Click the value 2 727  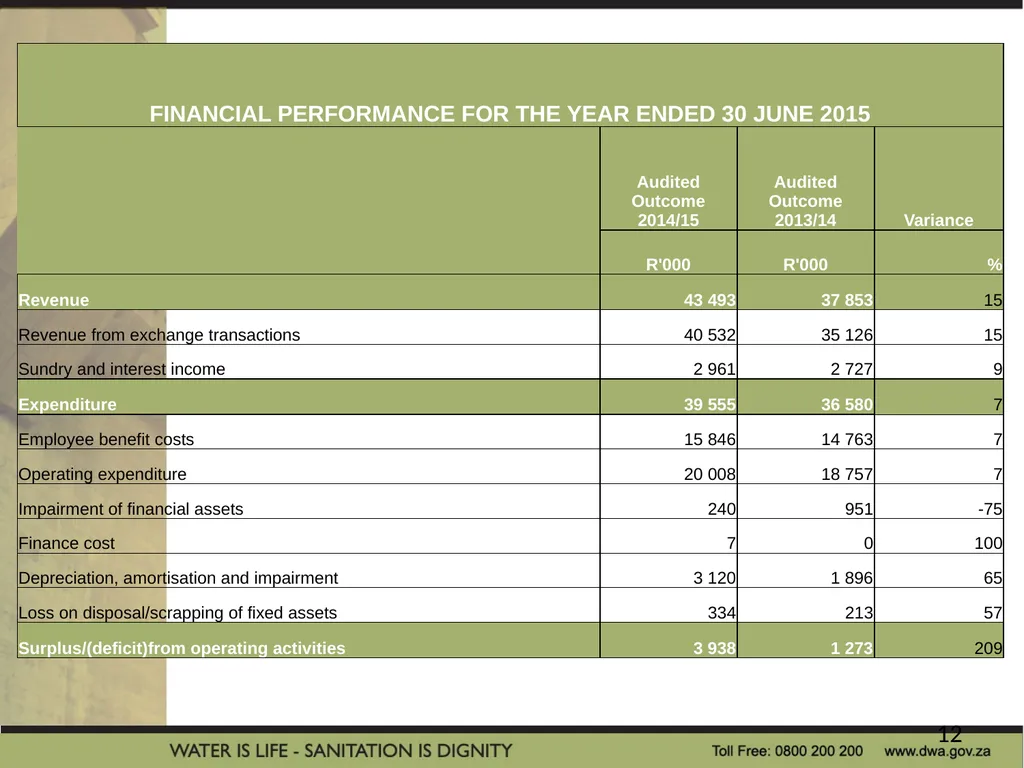(851, 369)
